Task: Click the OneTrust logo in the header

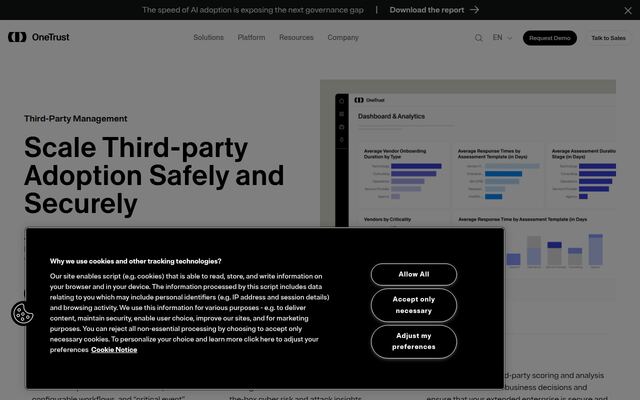Action: coord(39,37)
